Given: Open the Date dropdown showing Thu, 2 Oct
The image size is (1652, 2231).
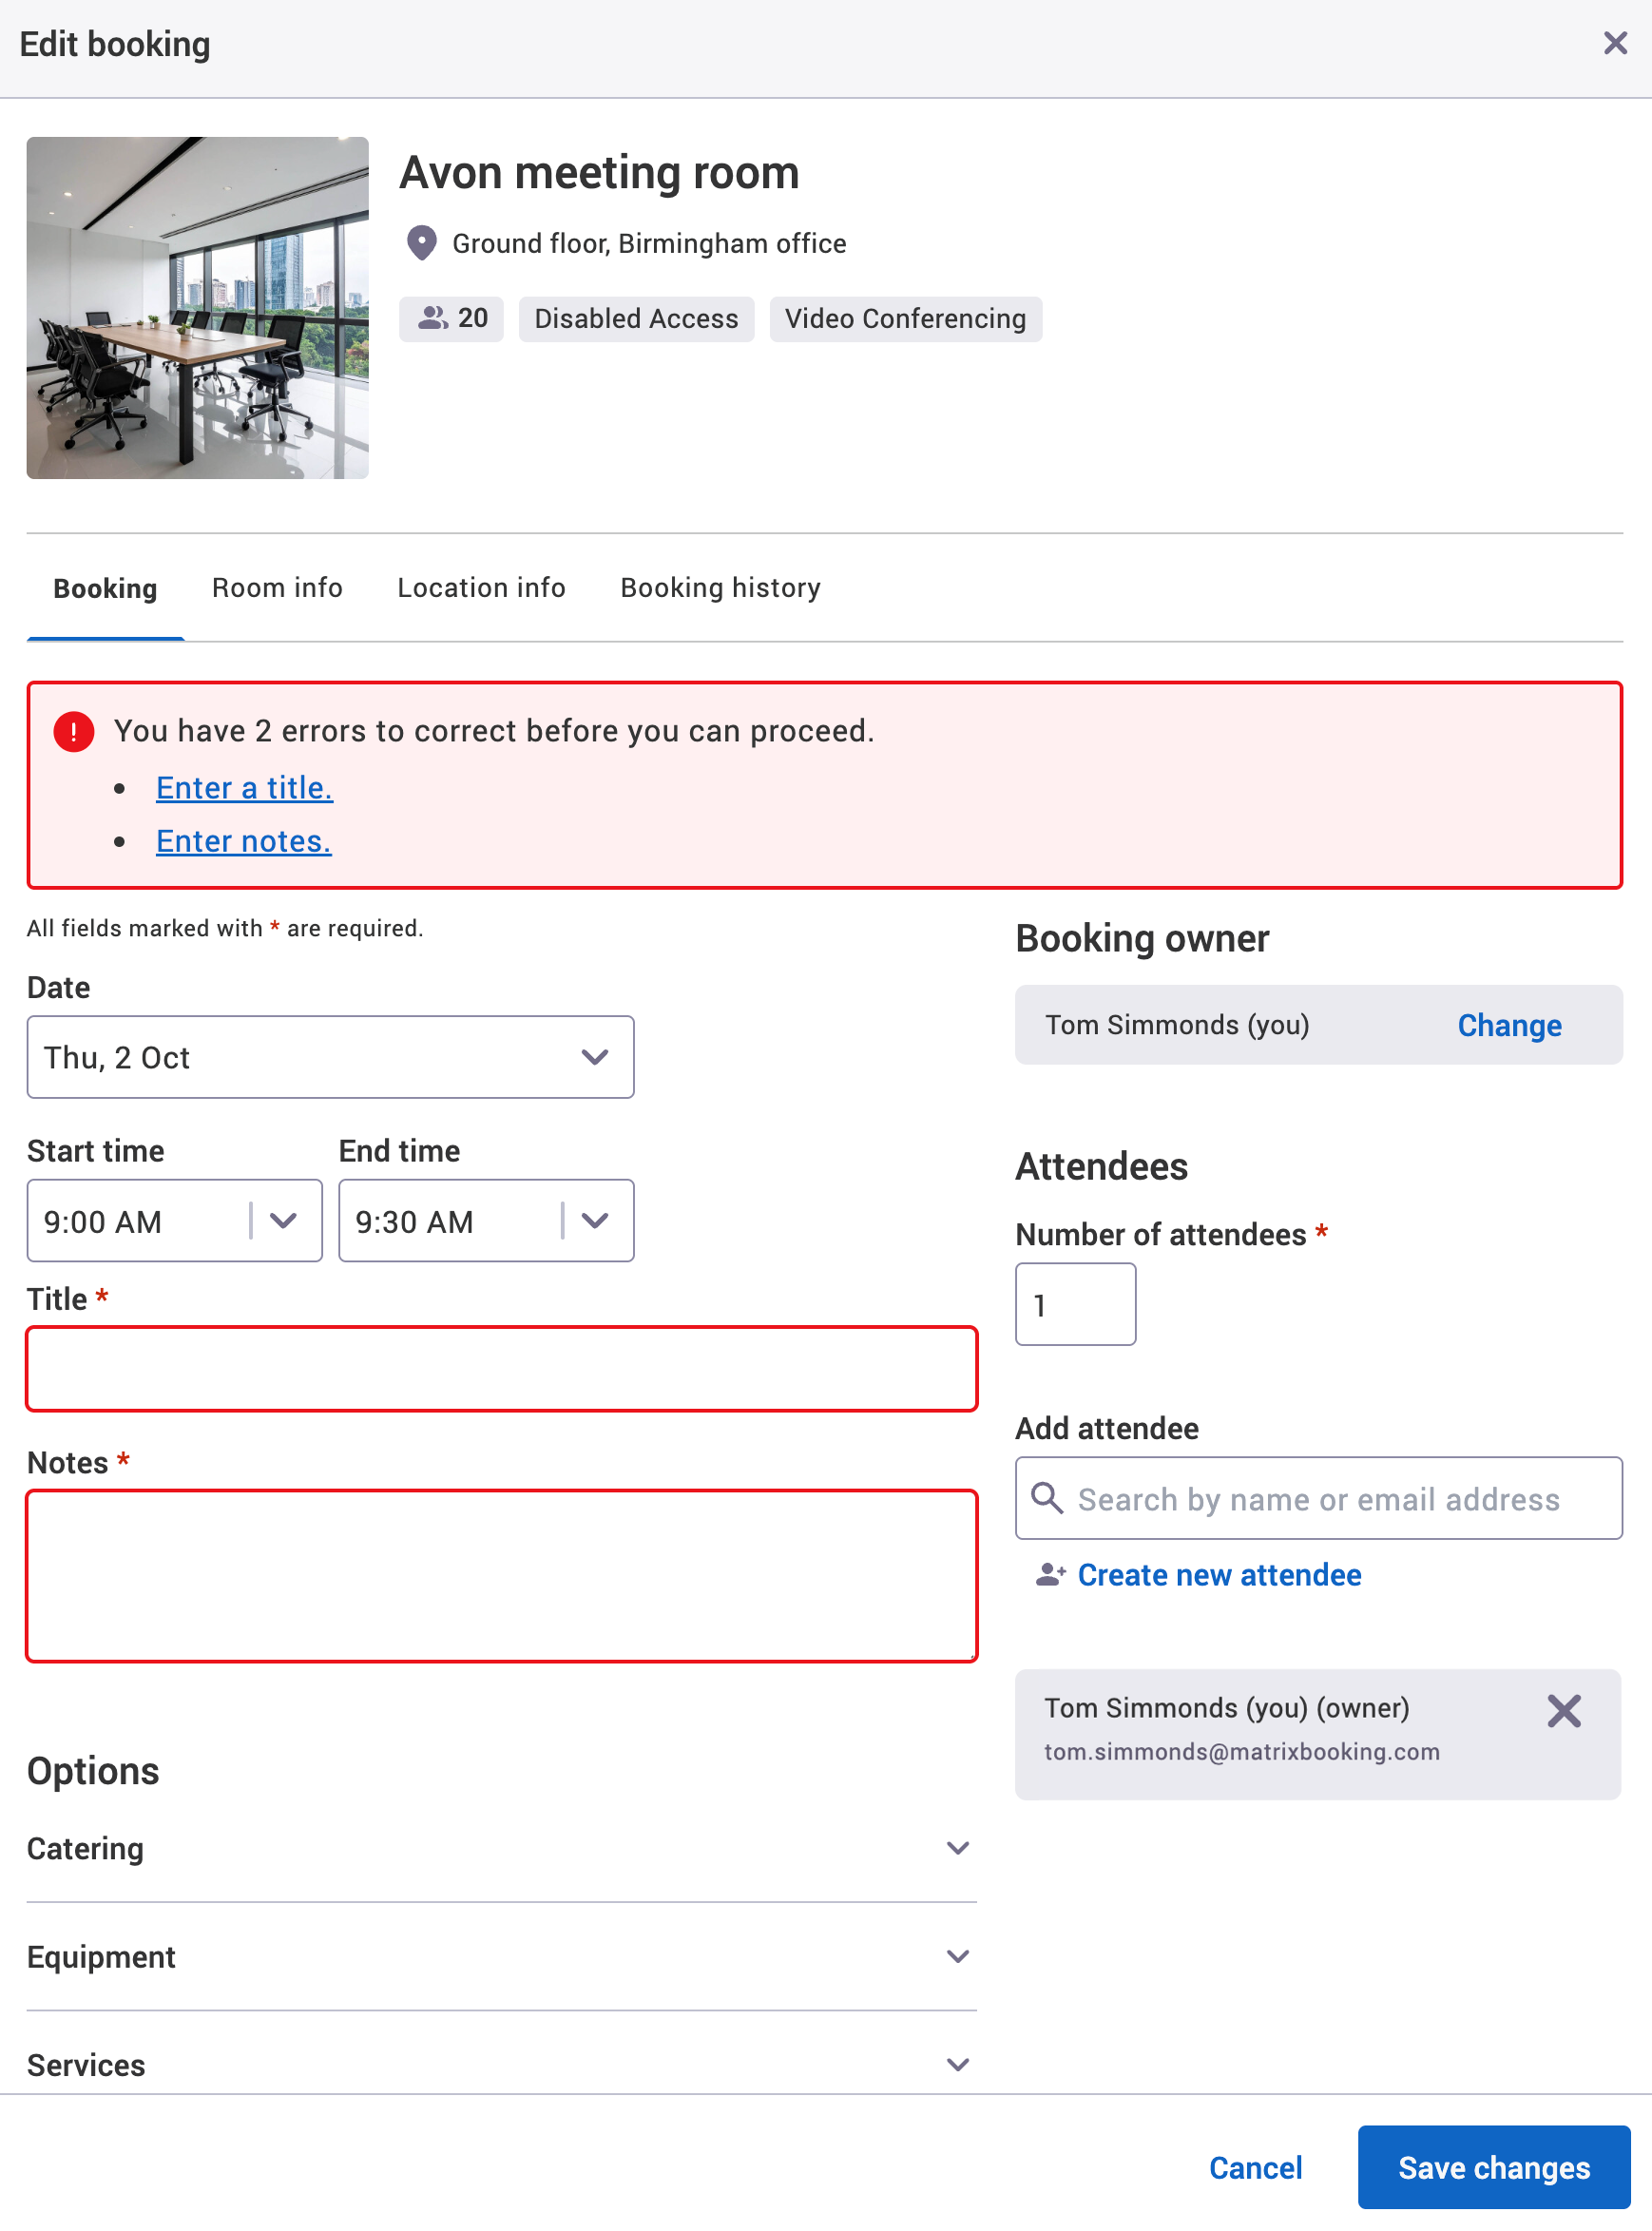Looking at the screenshot, I should tap(595, 1056).
